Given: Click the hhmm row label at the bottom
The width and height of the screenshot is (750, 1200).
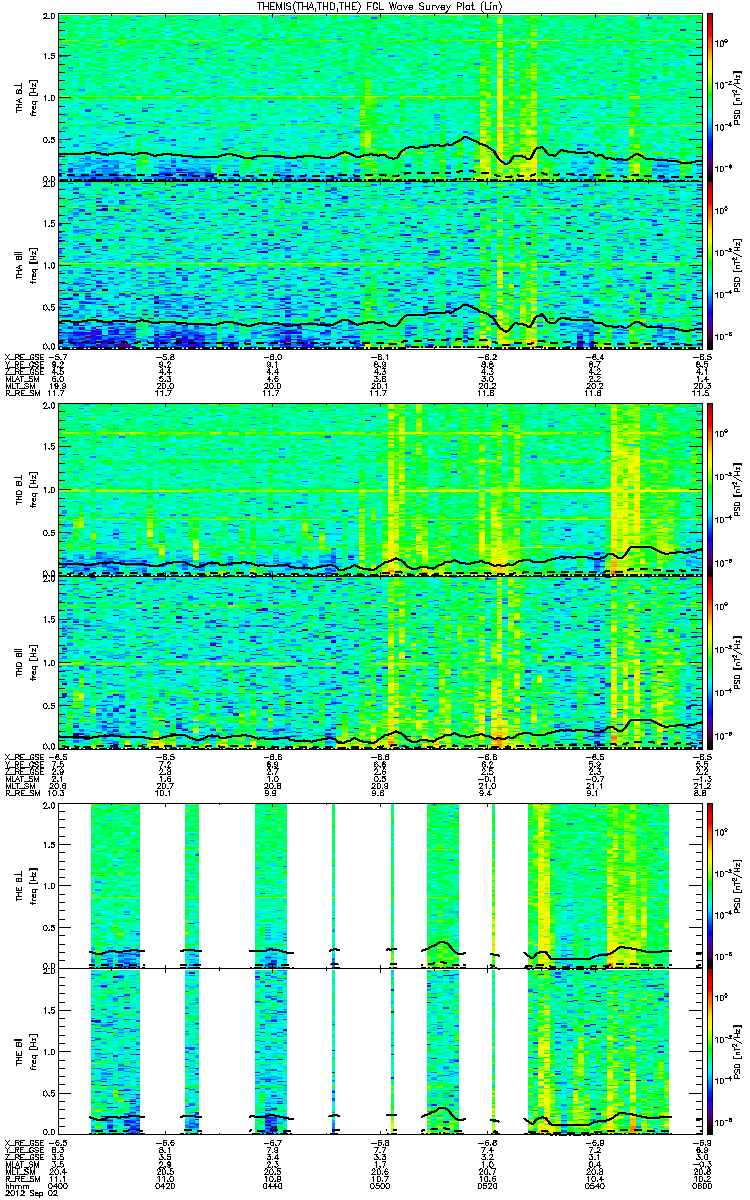Looking at the screenshot, I should click(x=15, y=1185).
